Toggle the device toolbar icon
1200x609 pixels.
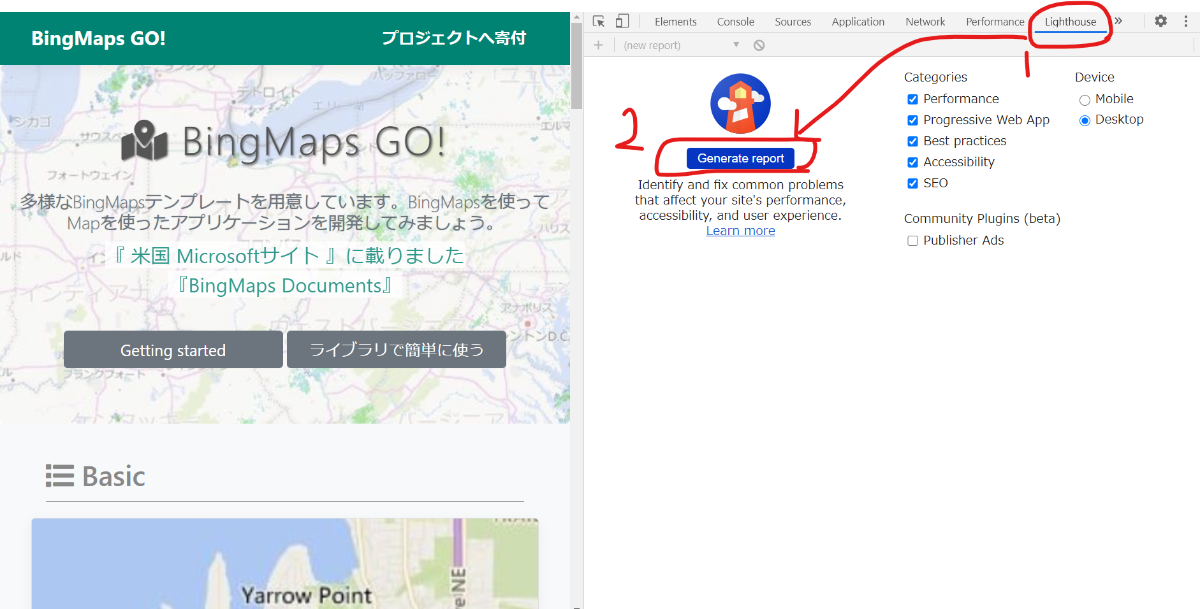[x=622, y=21]
